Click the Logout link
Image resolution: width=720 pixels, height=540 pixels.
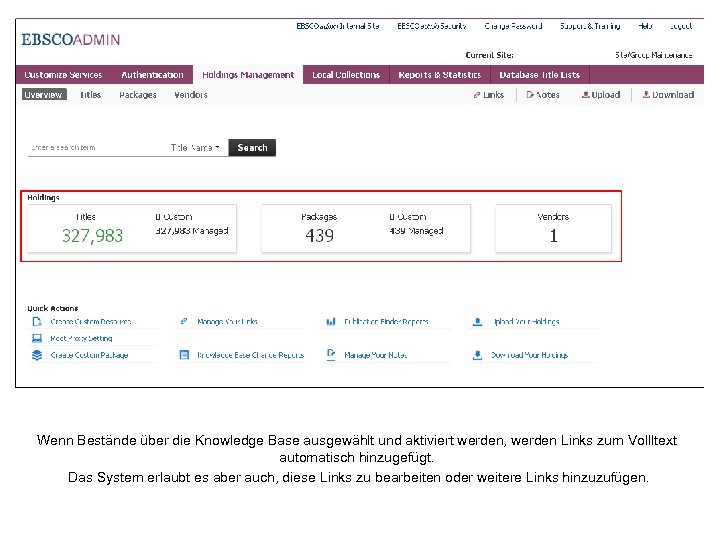pyautogui.click(x=681, y=26)
